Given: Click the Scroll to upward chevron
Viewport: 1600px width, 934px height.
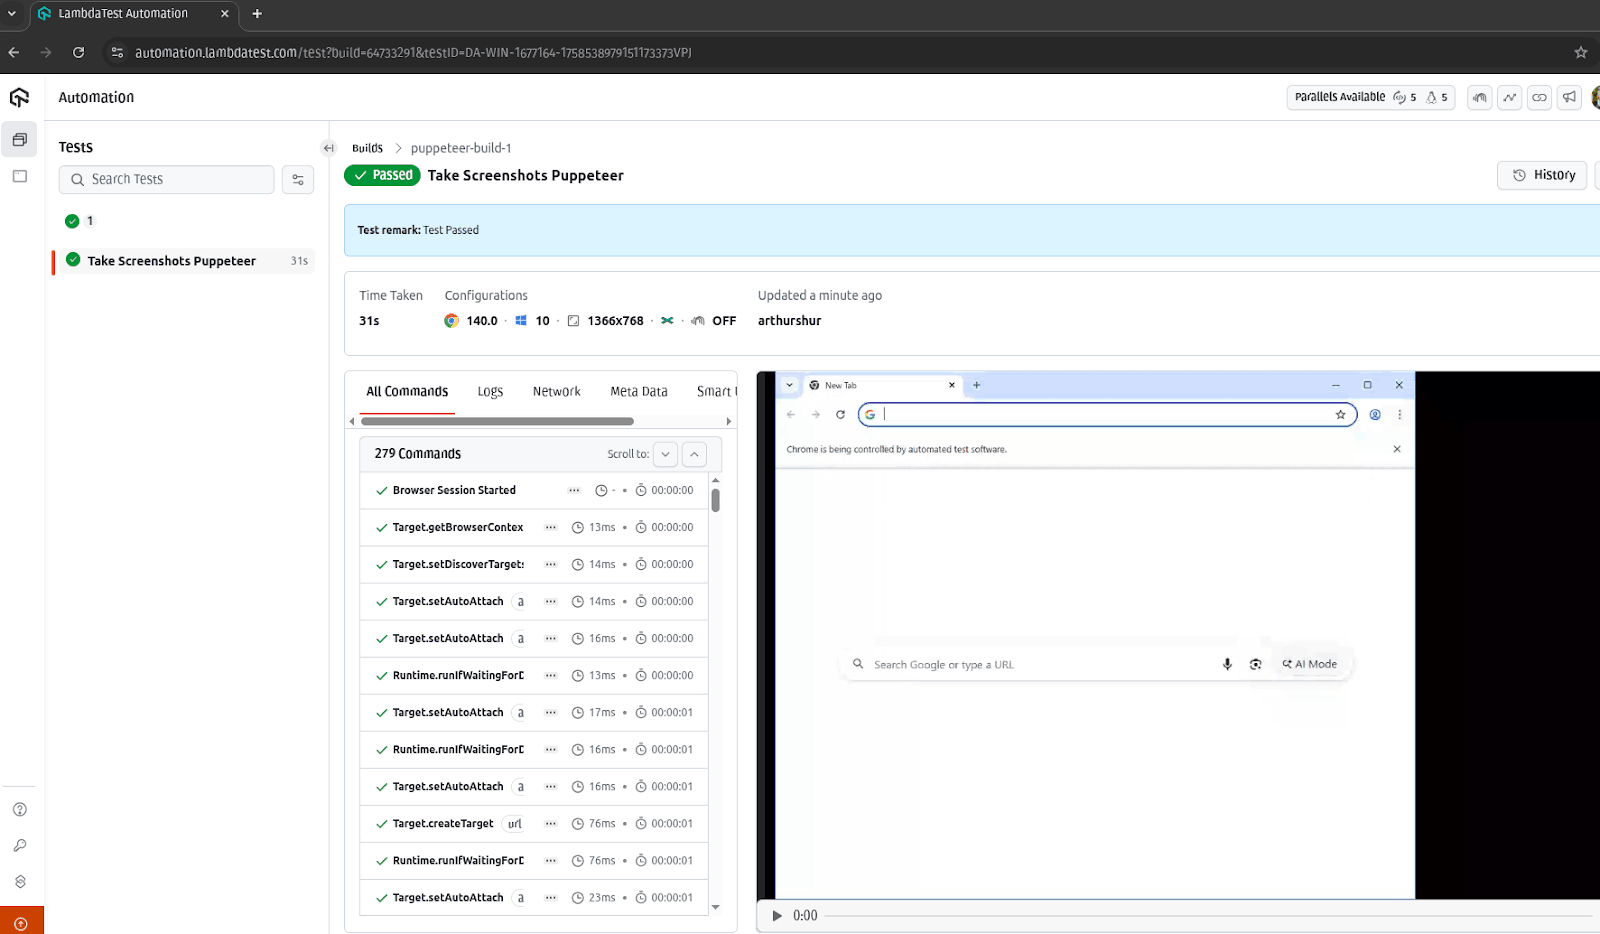Looking at the screenshot, I should click(694, 454).
